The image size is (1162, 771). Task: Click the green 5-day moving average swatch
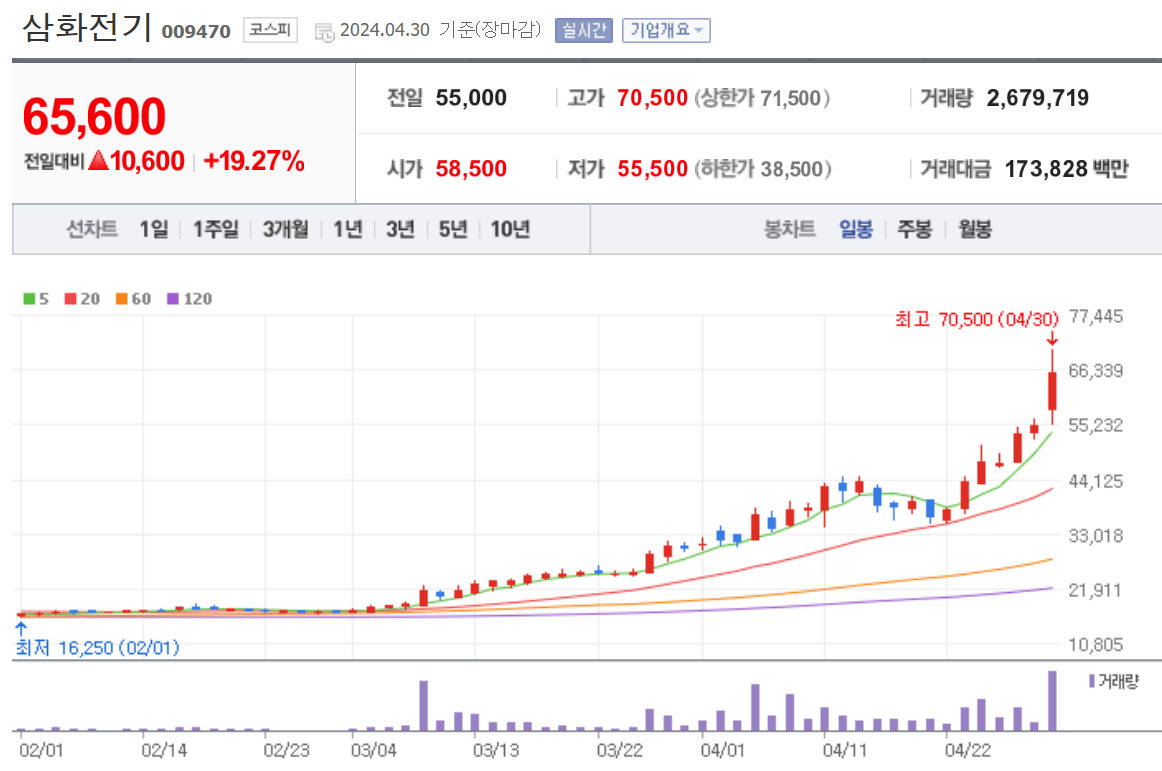(x=30, y=299)
